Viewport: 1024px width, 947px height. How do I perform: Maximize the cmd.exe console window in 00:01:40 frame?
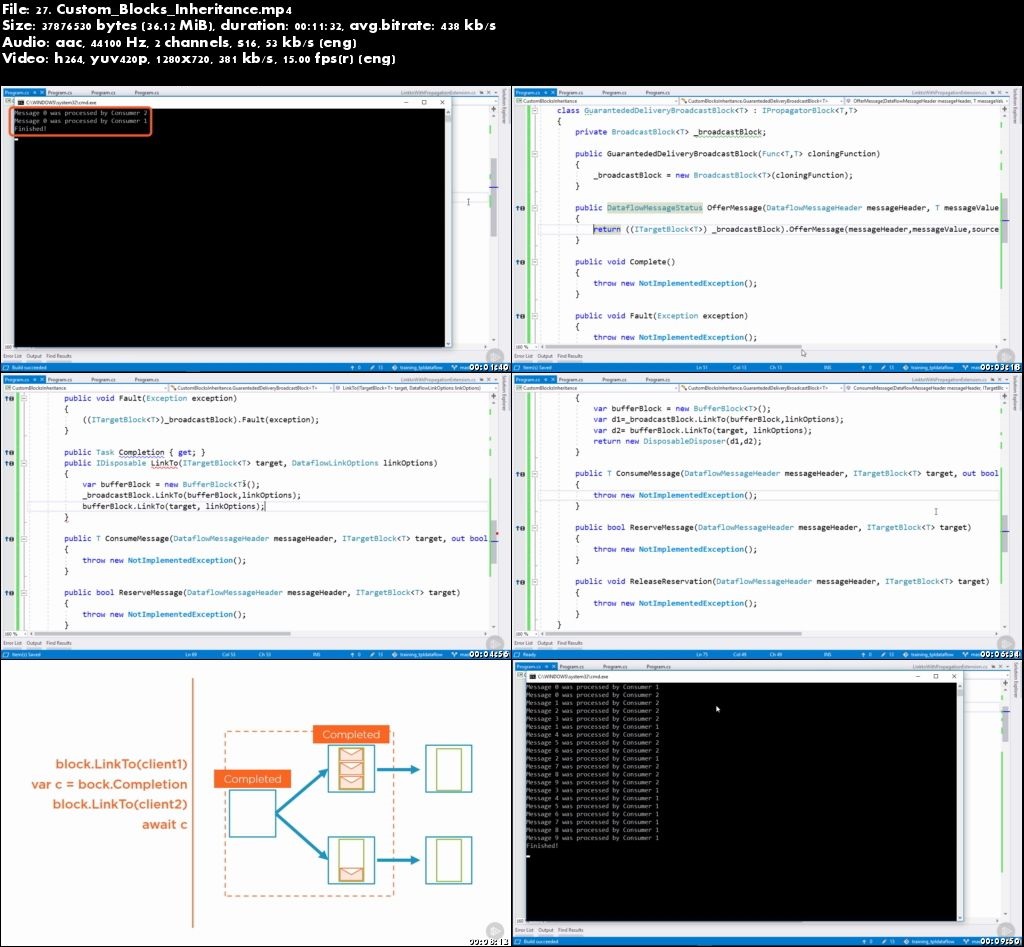point(424,103)
